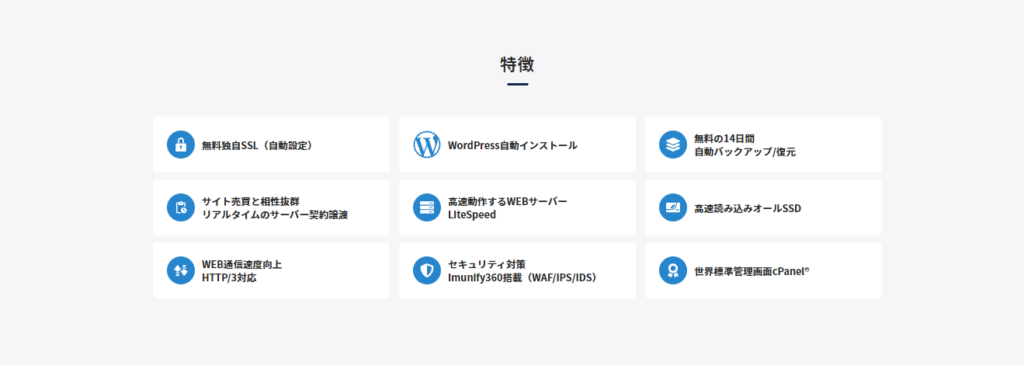This screenshot has width=1024, height=366.
Task: Click the stacked layers backup icon
Action: click(673, 144)
